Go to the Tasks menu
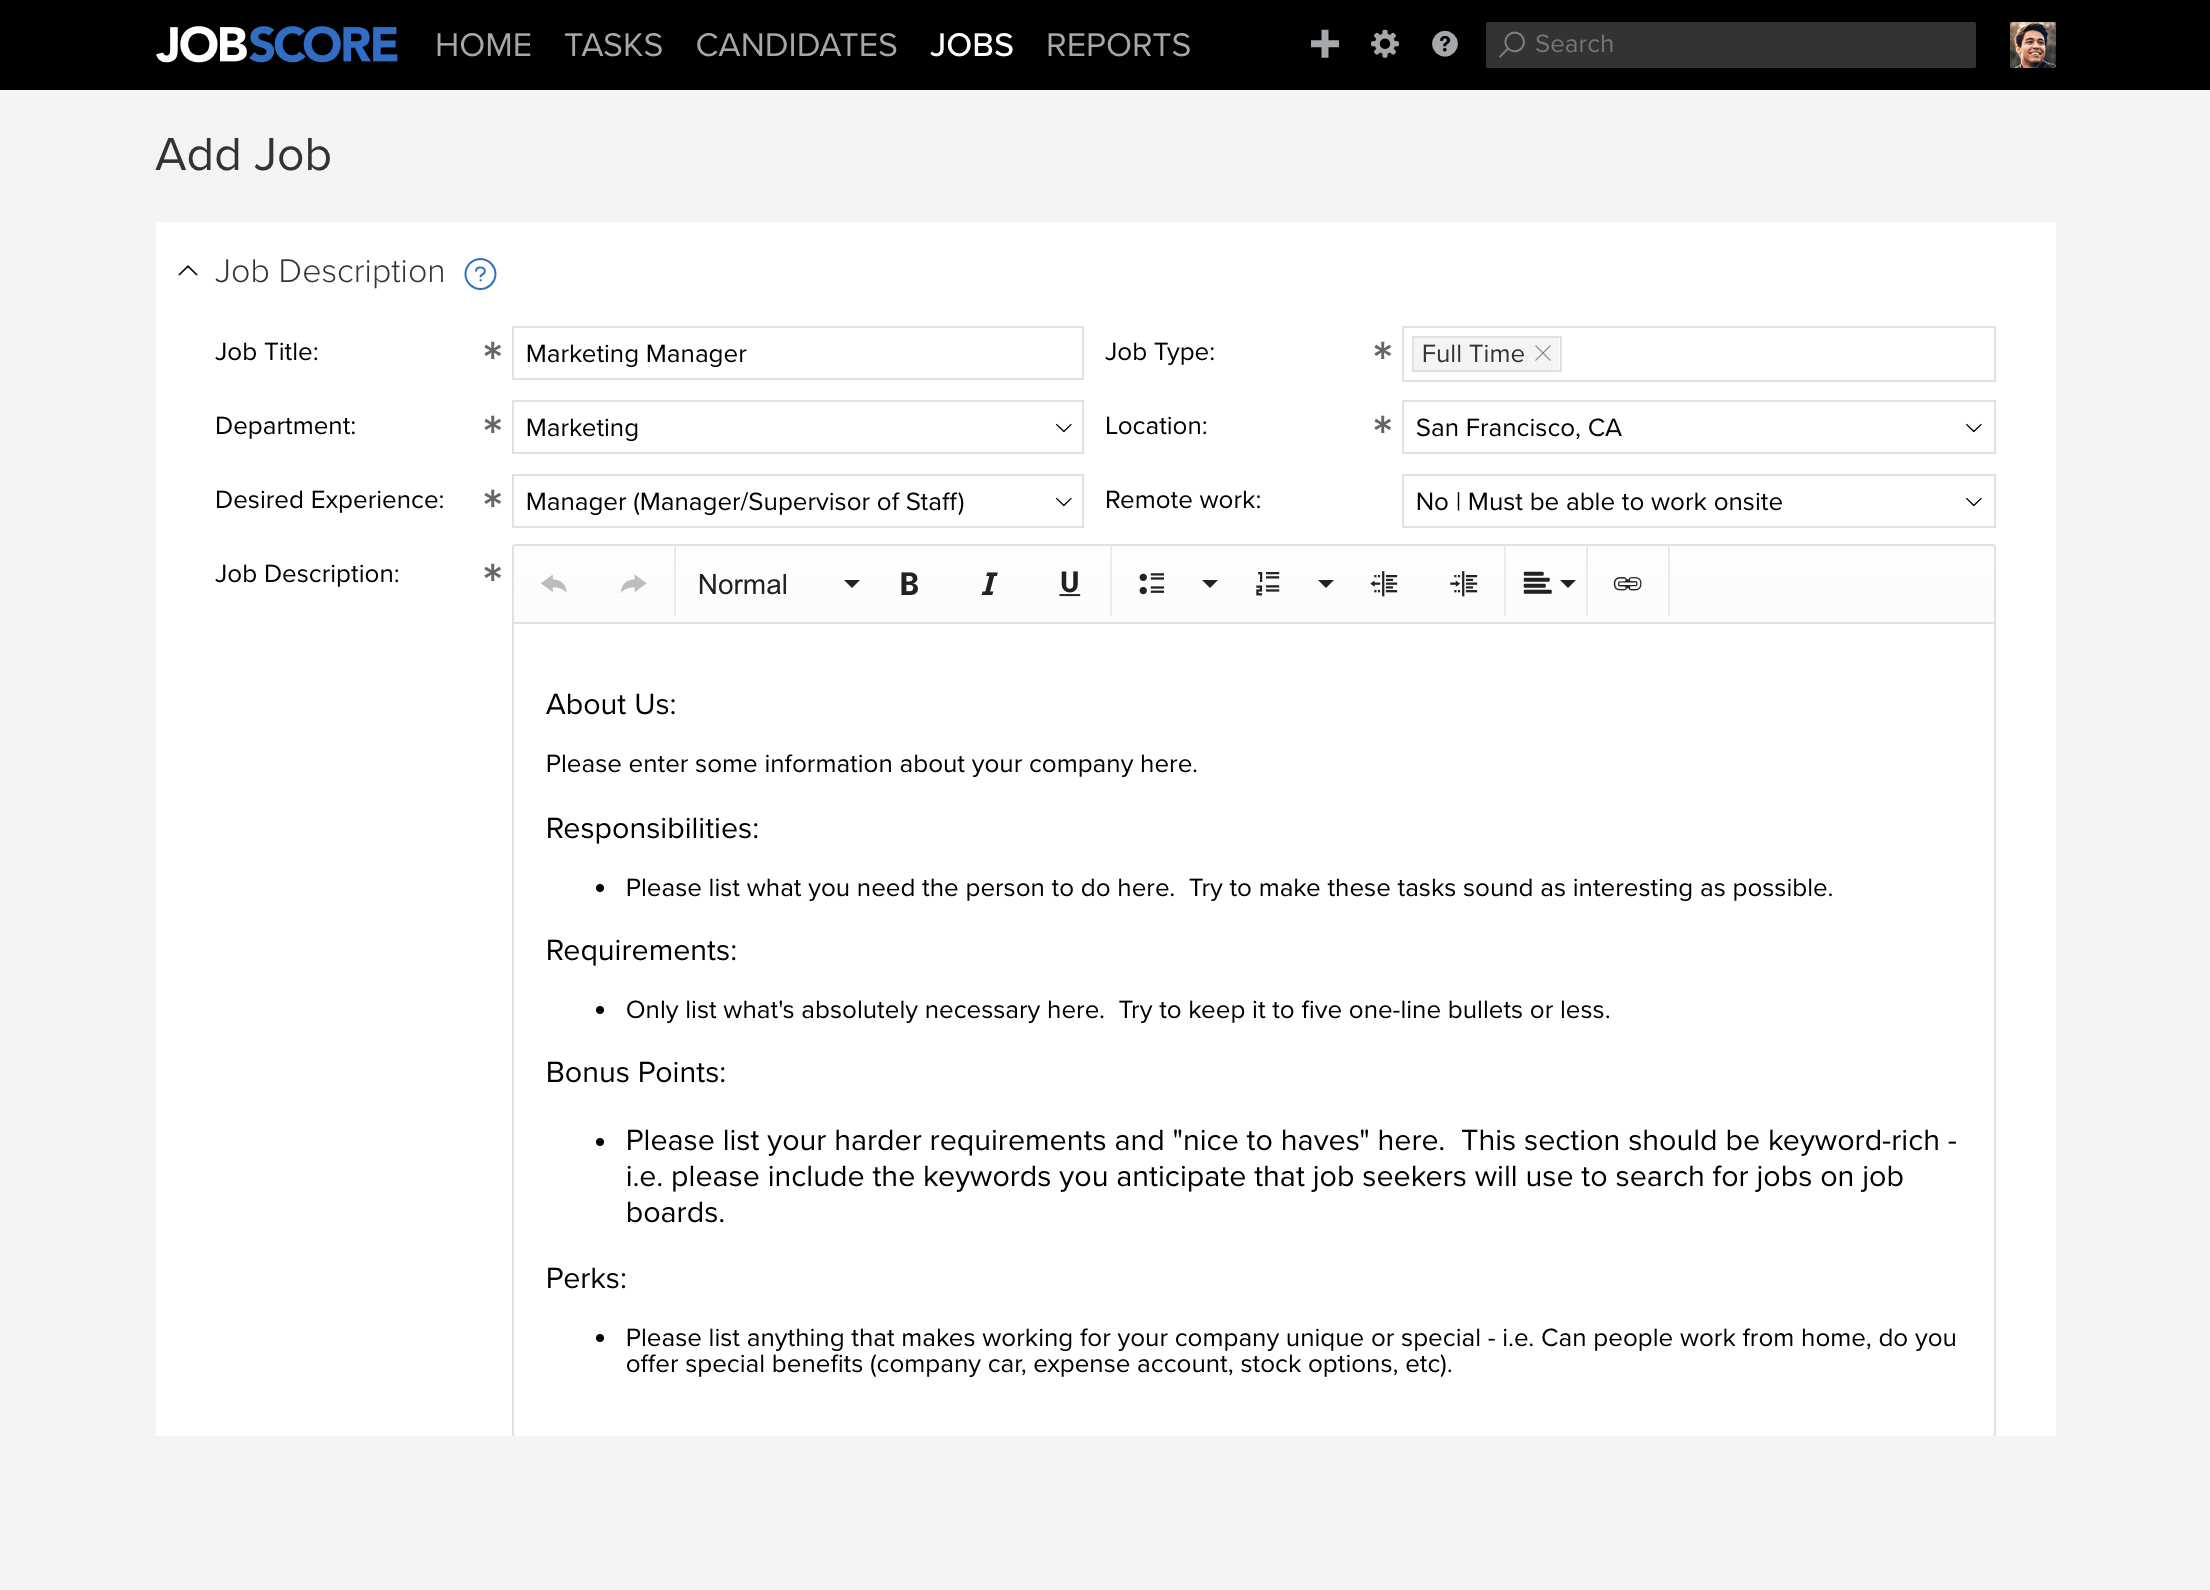Image resolution: width=2210 pixels, height=1590 pixels. (x=613, y=45)
